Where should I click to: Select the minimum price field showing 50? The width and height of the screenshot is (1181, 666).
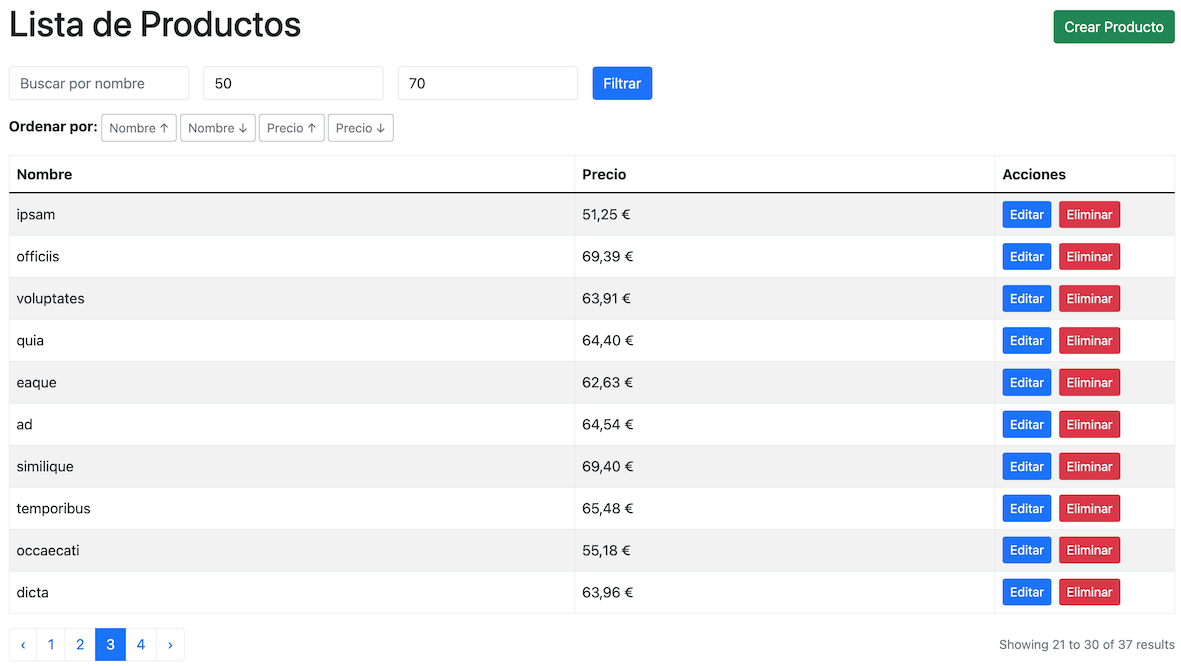pyautogui.click(x=292, y=83)
